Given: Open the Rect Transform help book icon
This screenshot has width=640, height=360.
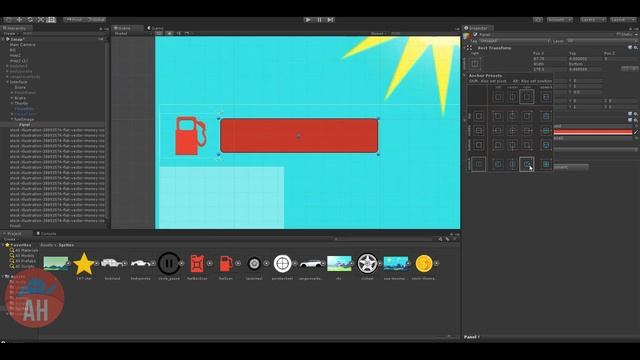Looking at the screenshot, I should (x=630, y=48).
